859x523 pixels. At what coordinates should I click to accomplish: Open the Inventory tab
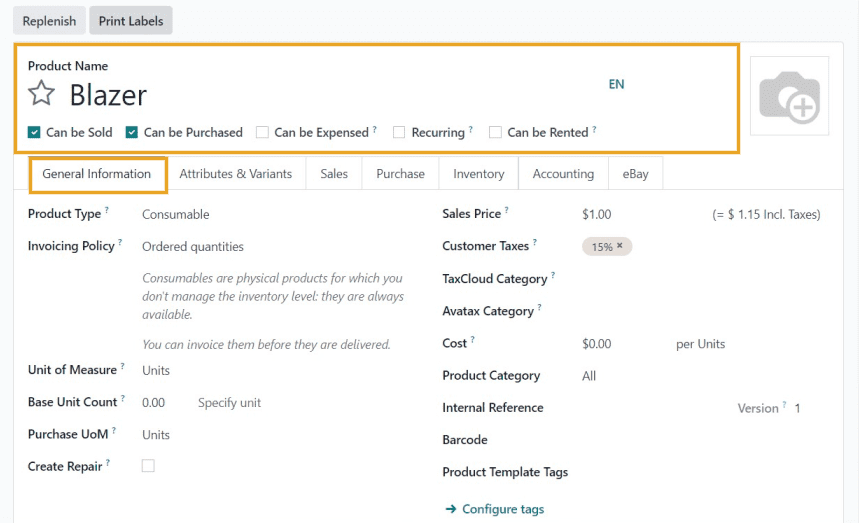coord(478,174)
